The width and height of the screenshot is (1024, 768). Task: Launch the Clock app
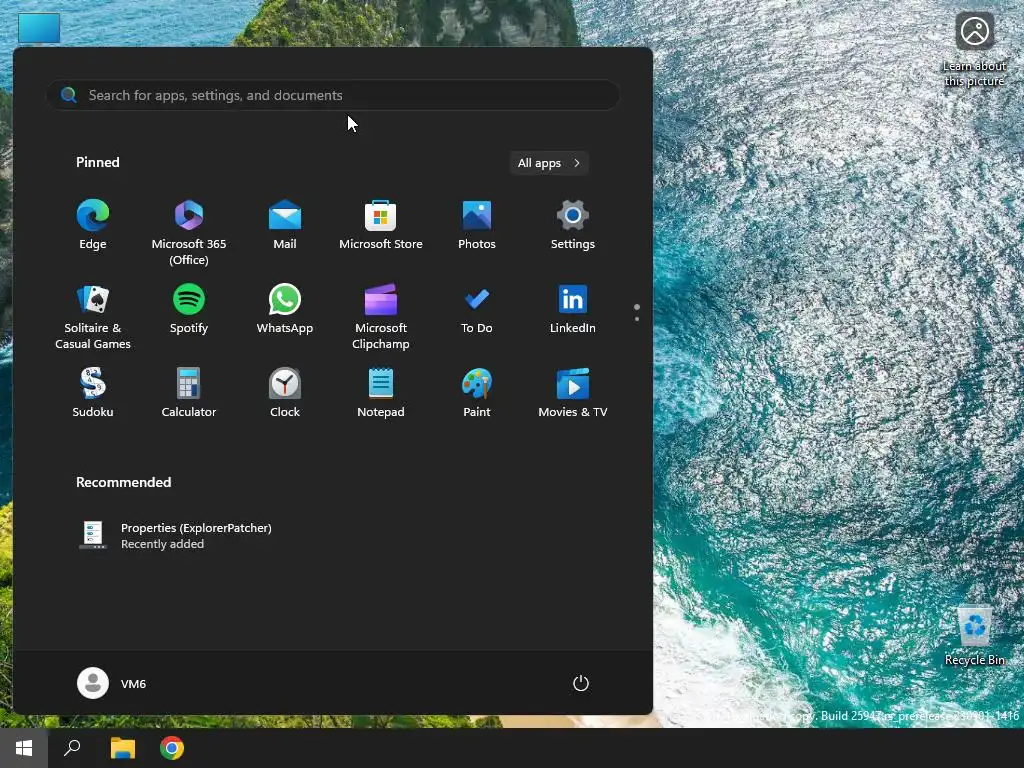click(285, 392)
